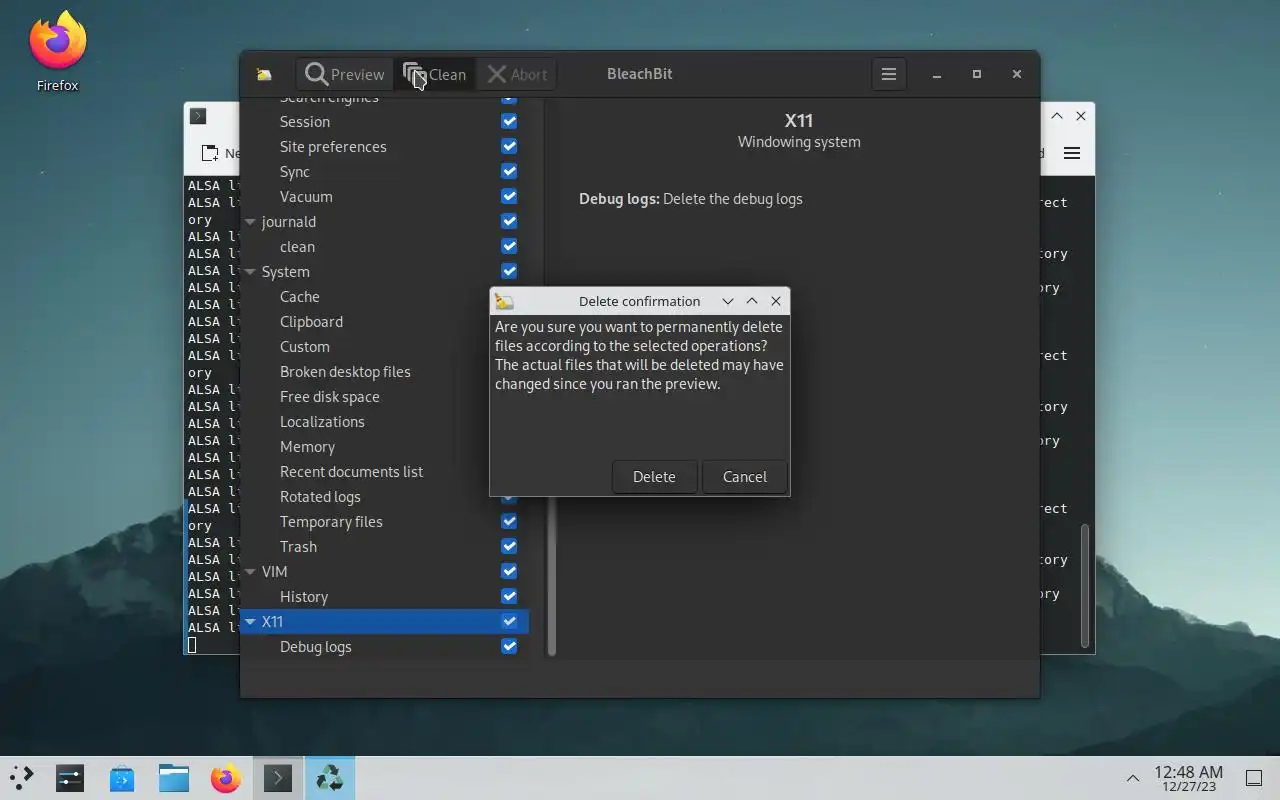The height and width of the screenshot is (800, 1280).
Task: Toggle the VIM History checkbox
Action: 509,596
